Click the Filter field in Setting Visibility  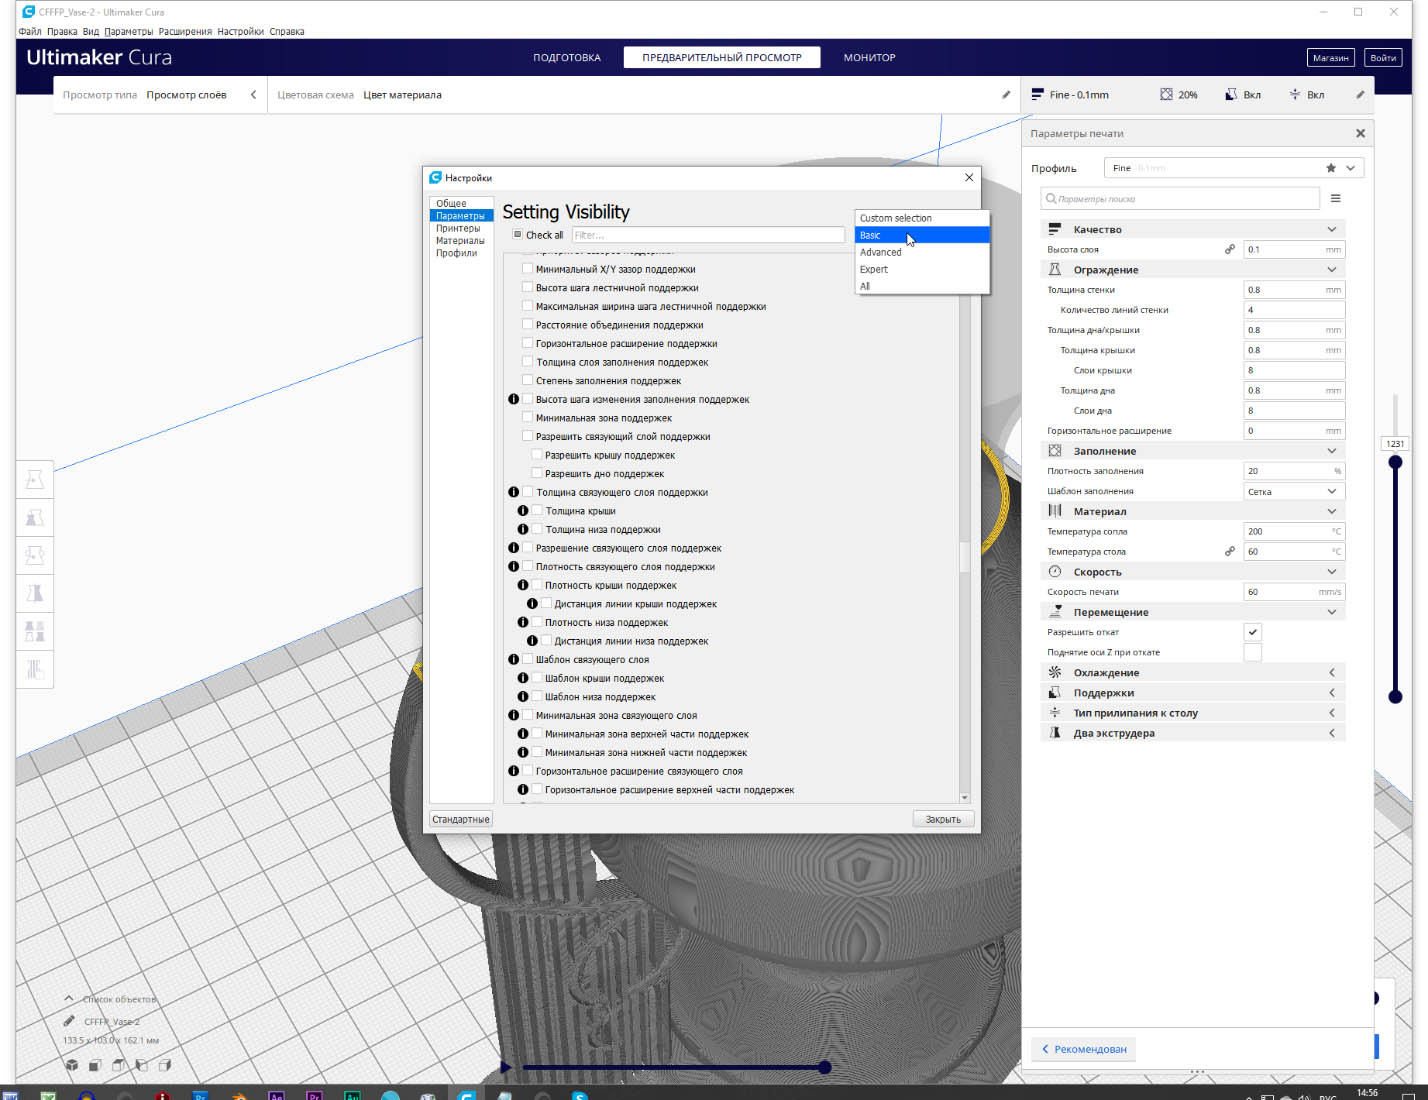click(708, 235)
